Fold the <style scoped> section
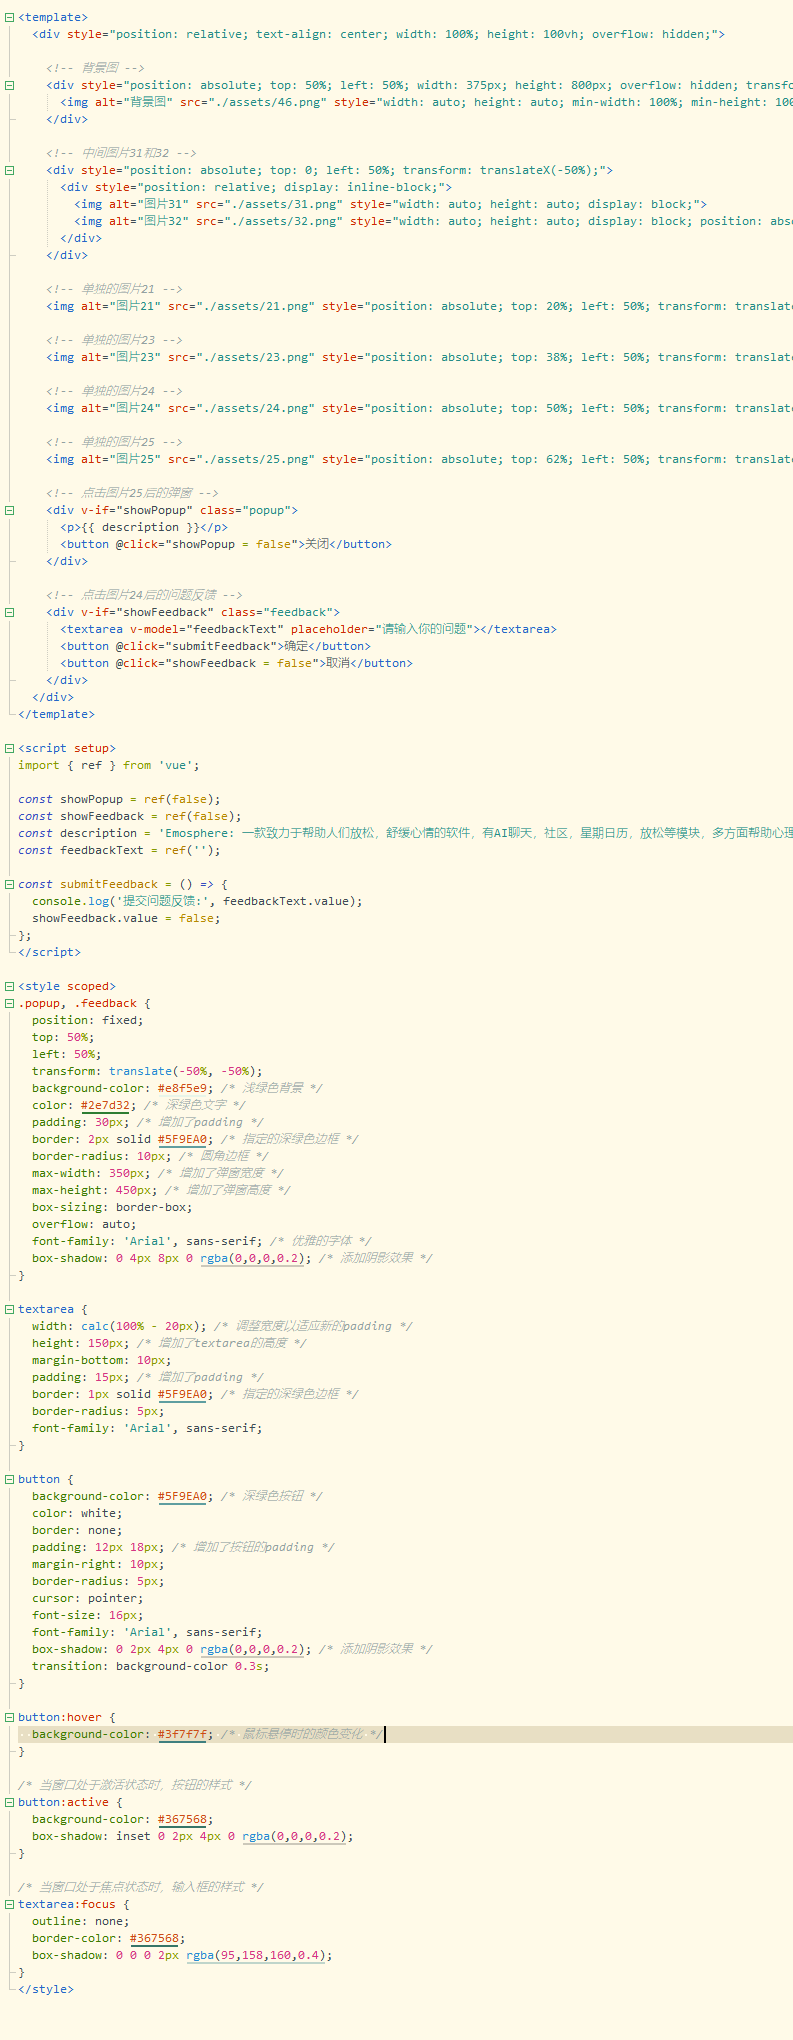The image size is (793, 2040). (x=9, y=986)
